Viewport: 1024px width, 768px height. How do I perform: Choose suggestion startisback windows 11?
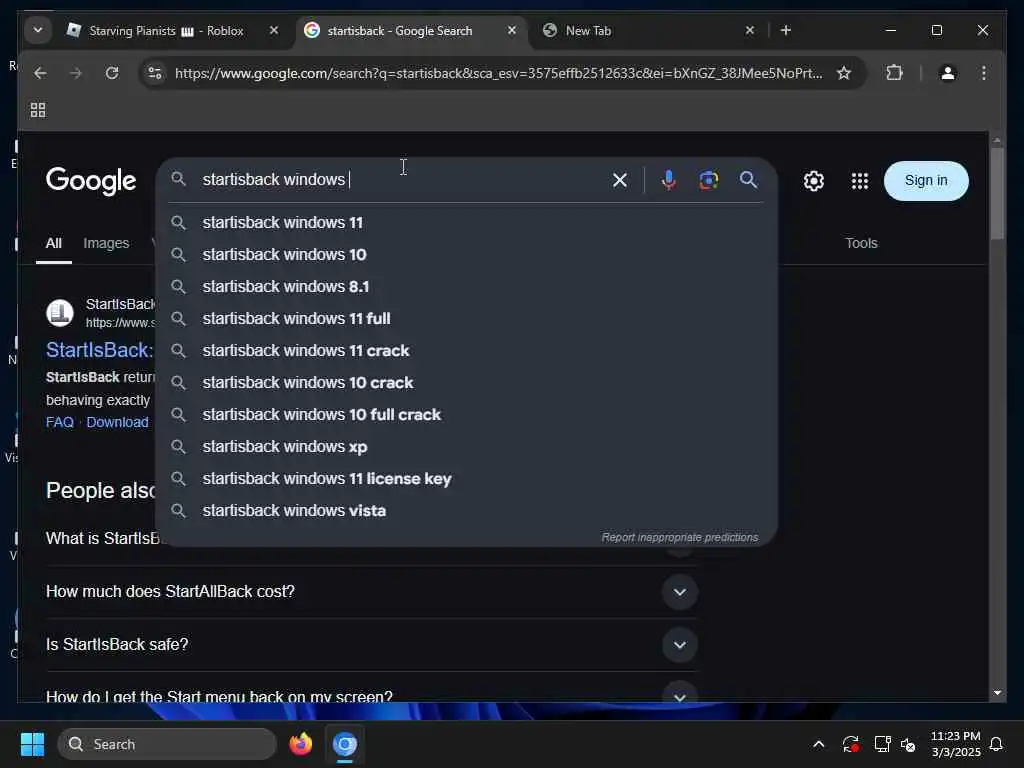(x=466, y=222)
